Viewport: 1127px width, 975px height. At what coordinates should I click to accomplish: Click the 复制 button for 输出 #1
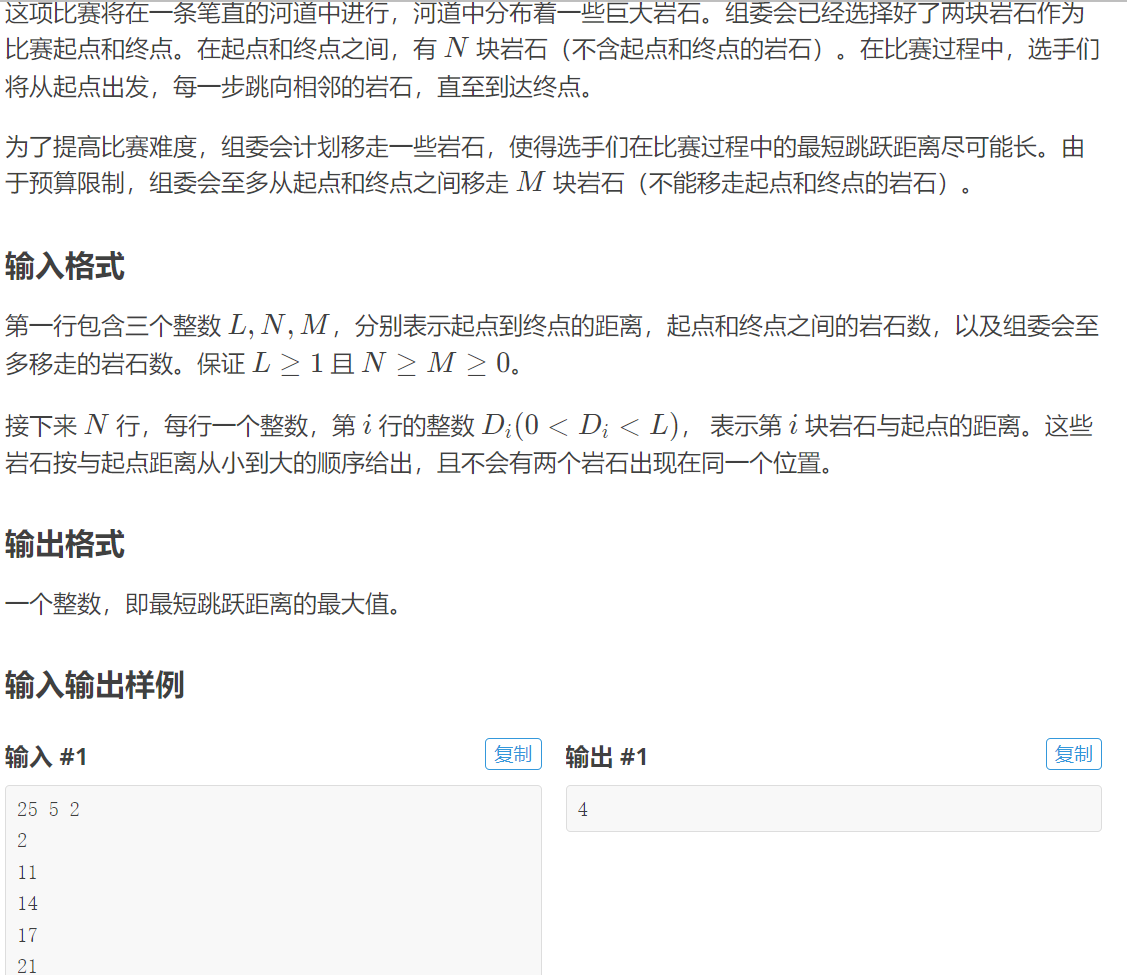point(1073,754)
